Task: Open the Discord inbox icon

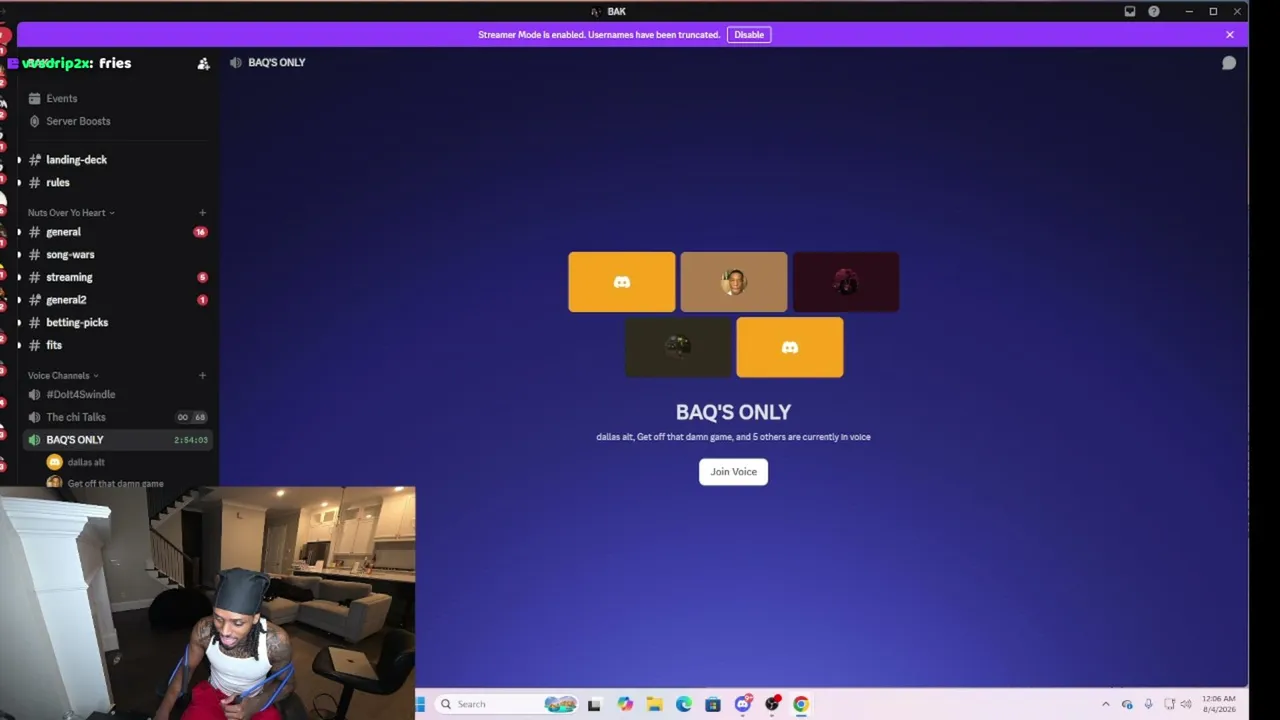Action: point(1130,12)
